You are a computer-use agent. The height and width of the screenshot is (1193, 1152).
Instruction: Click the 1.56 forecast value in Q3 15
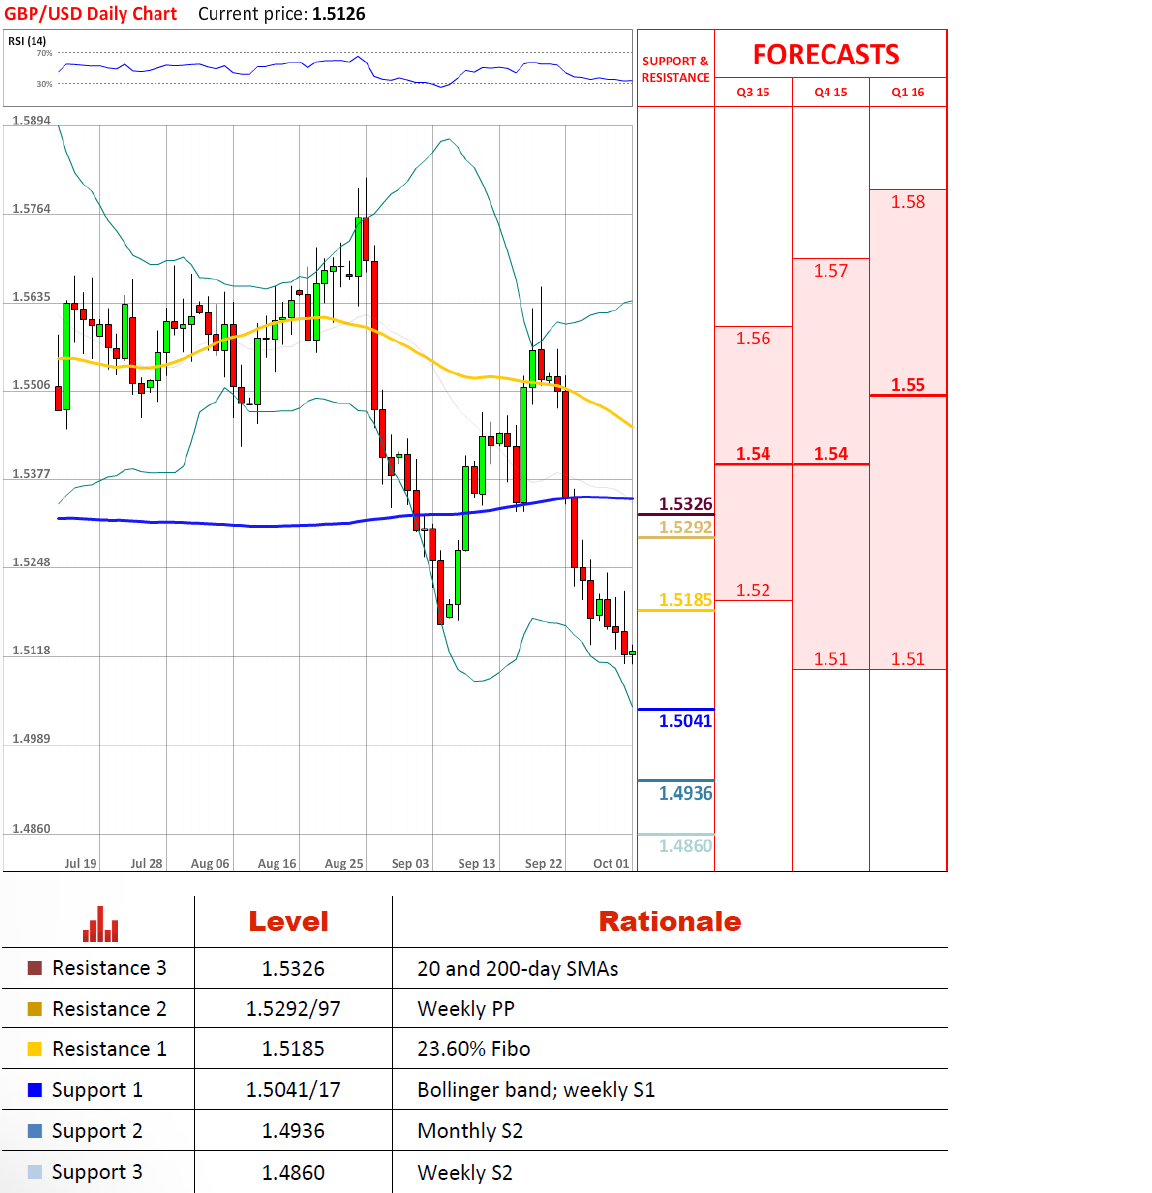[x=753, y=339]
